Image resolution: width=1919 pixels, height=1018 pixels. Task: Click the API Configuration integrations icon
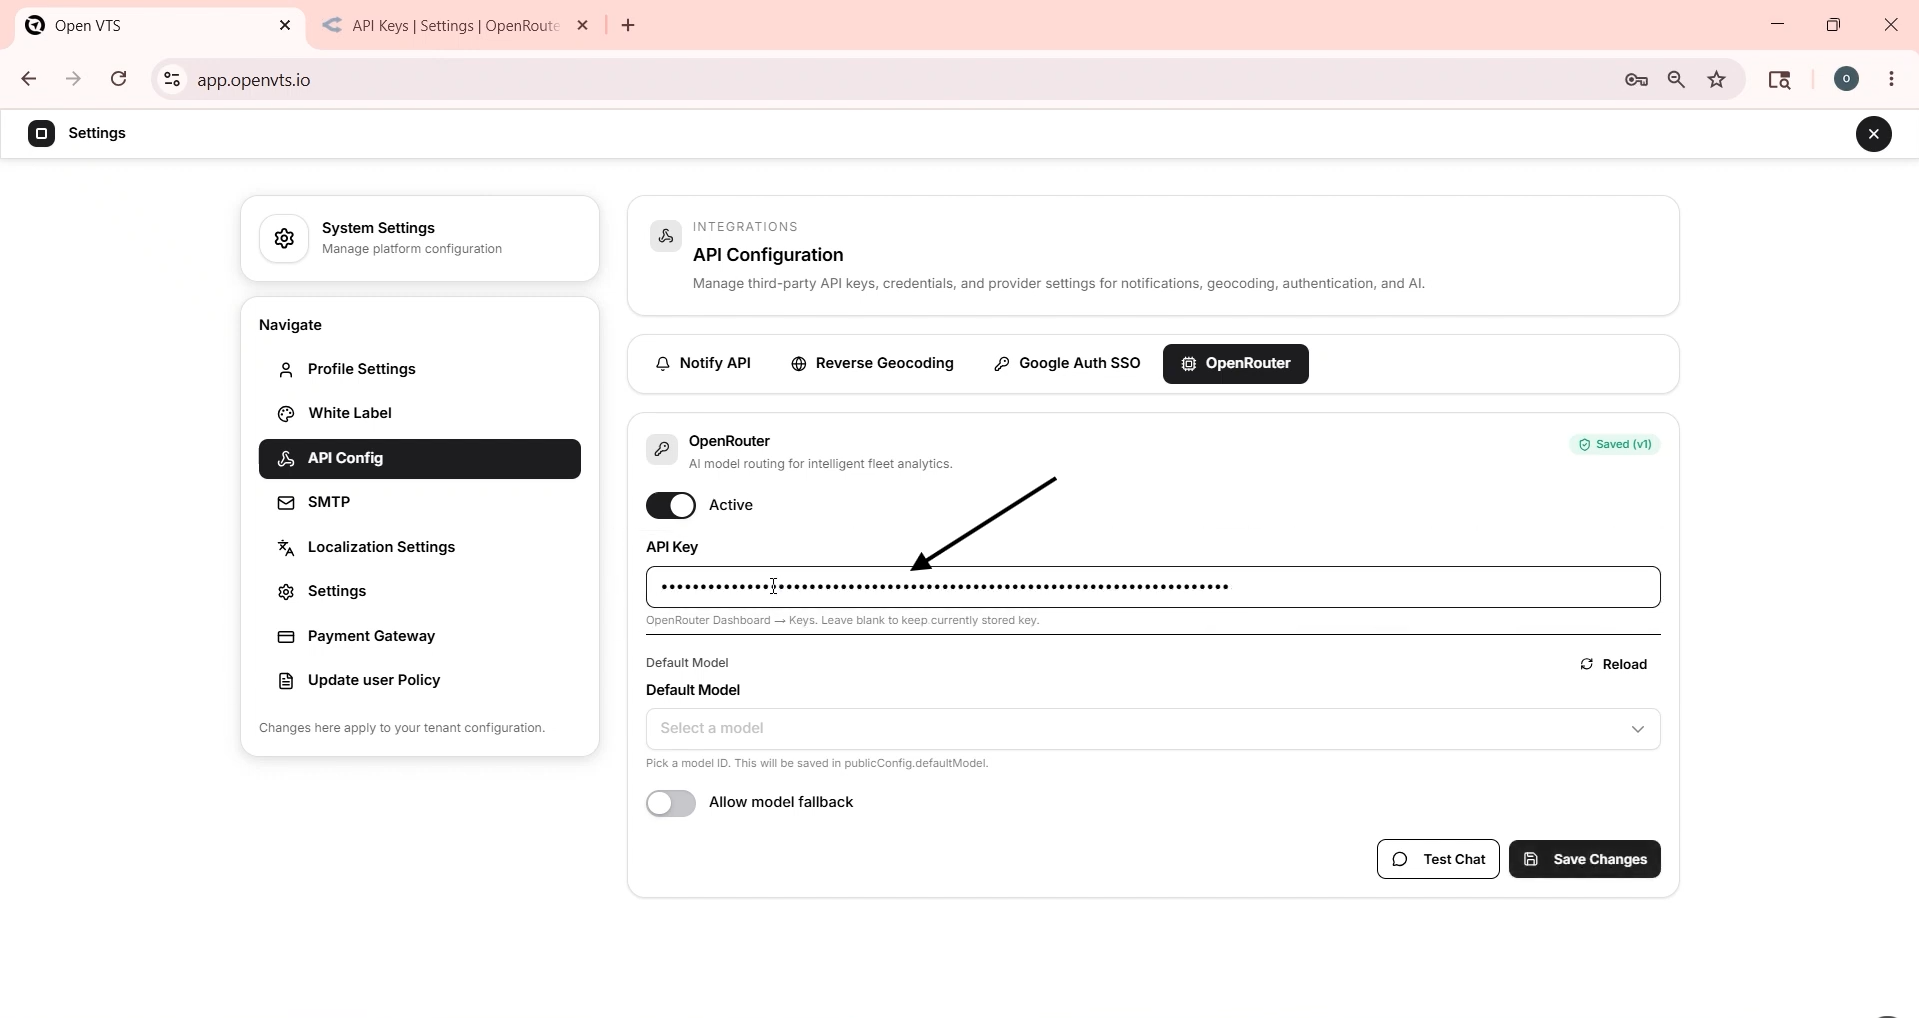click(665, 236)
